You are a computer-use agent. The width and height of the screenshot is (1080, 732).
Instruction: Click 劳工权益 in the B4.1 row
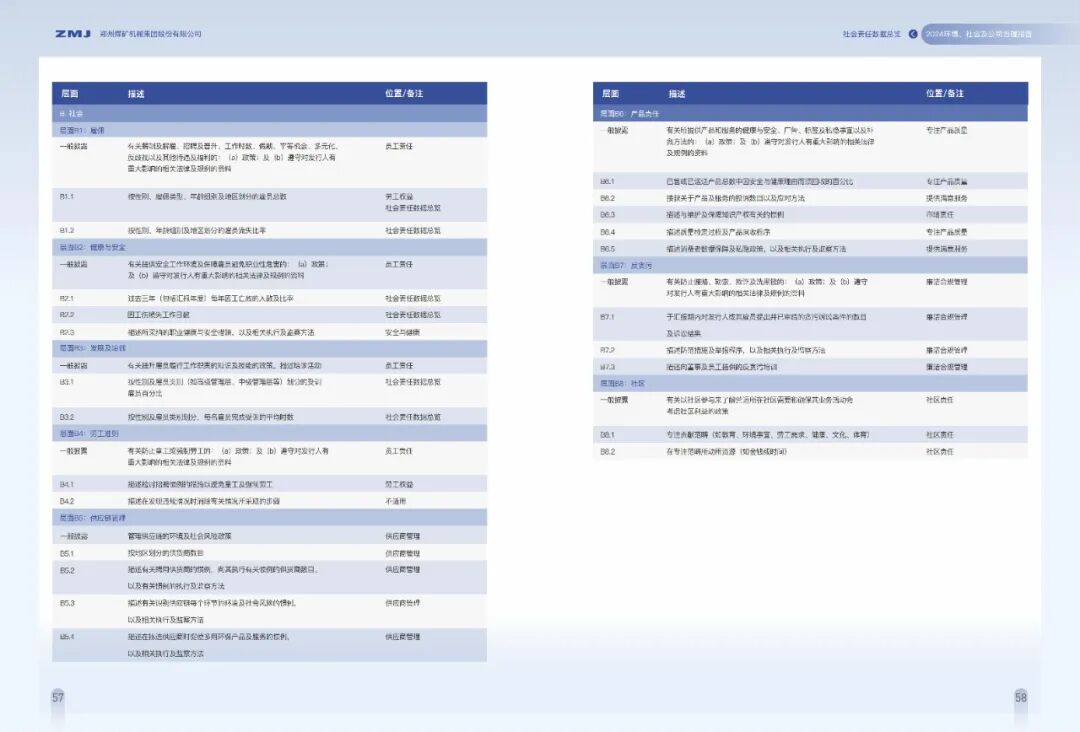[399, 485]
